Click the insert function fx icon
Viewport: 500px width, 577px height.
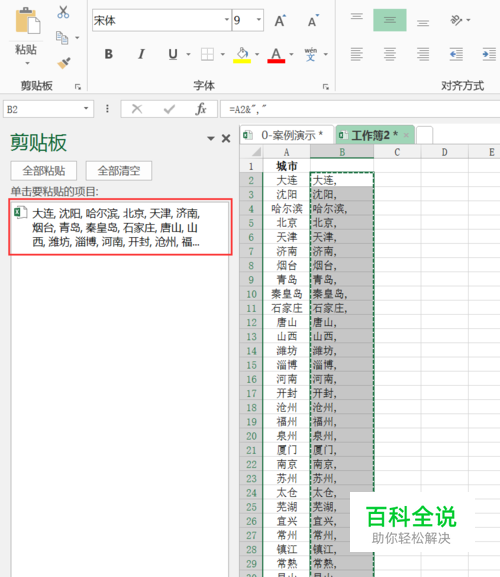click(x=201, y=109)
